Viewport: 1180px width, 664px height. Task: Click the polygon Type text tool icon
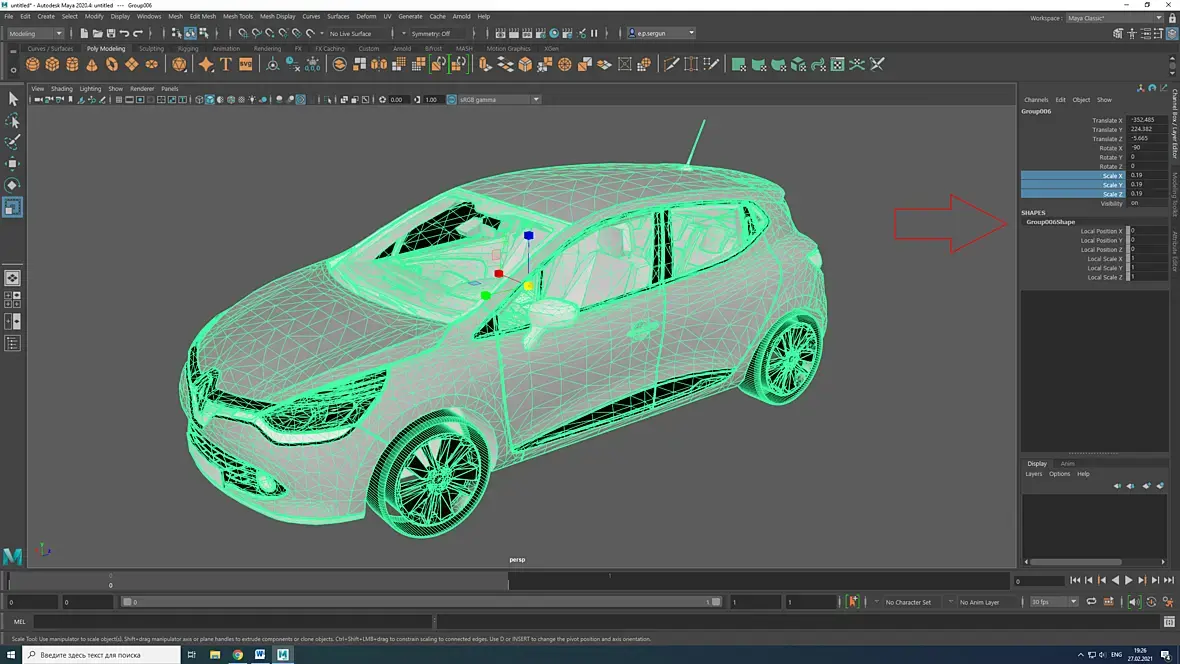tap(226, 64)
